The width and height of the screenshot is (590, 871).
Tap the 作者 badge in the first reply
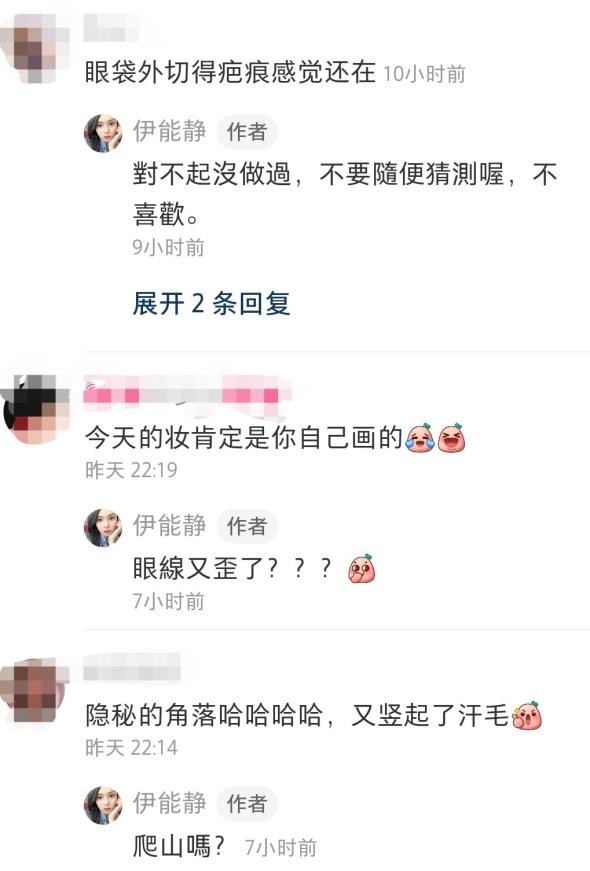(247, 132)
